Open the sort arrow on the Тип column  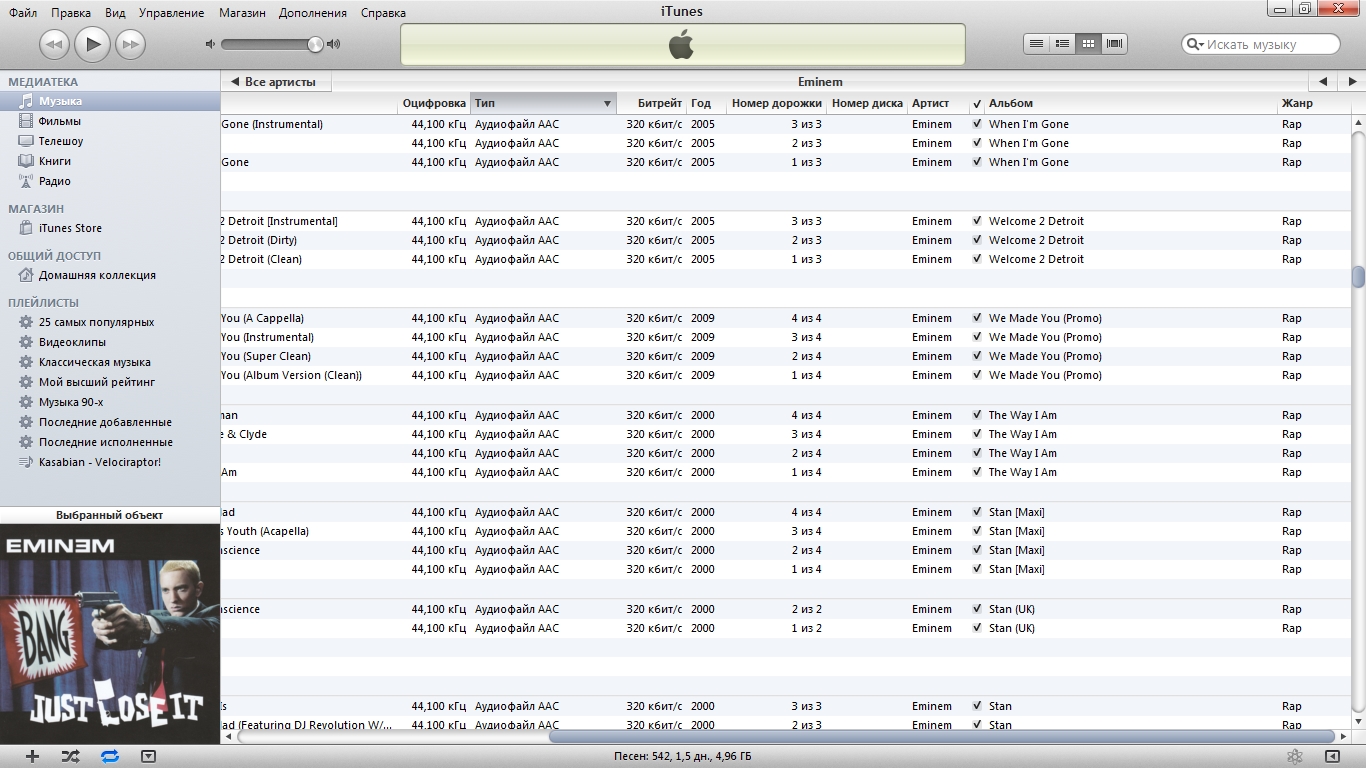tap(607, 104)
